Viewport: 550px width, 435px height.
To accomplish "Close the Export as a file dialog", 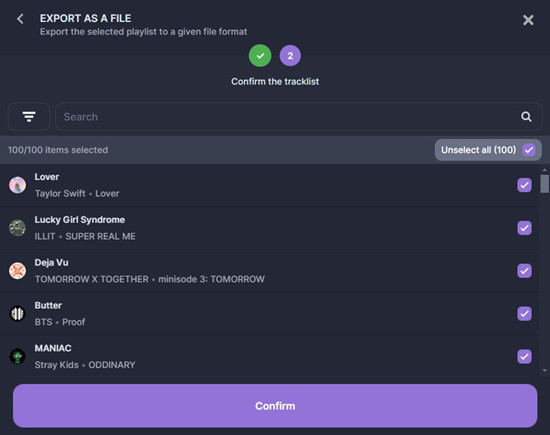I will tap(528, 20).
